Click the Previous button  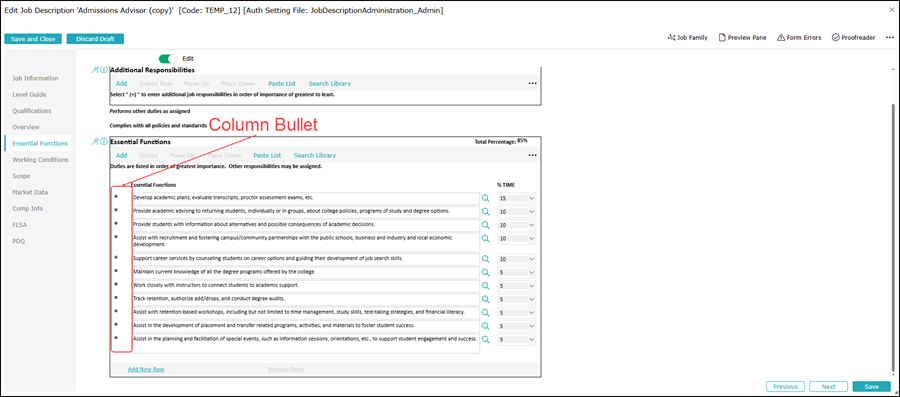[785, 387]
